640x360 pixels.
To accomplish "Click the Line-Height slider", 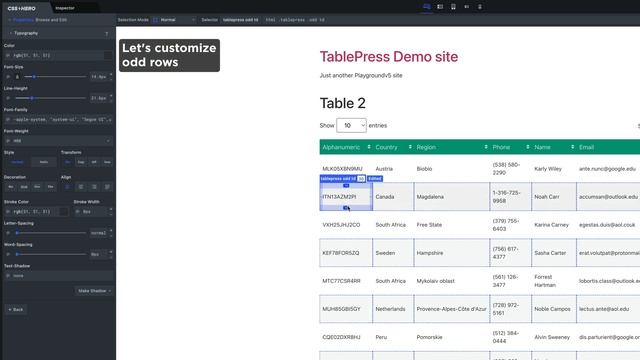I will (51, 98).
